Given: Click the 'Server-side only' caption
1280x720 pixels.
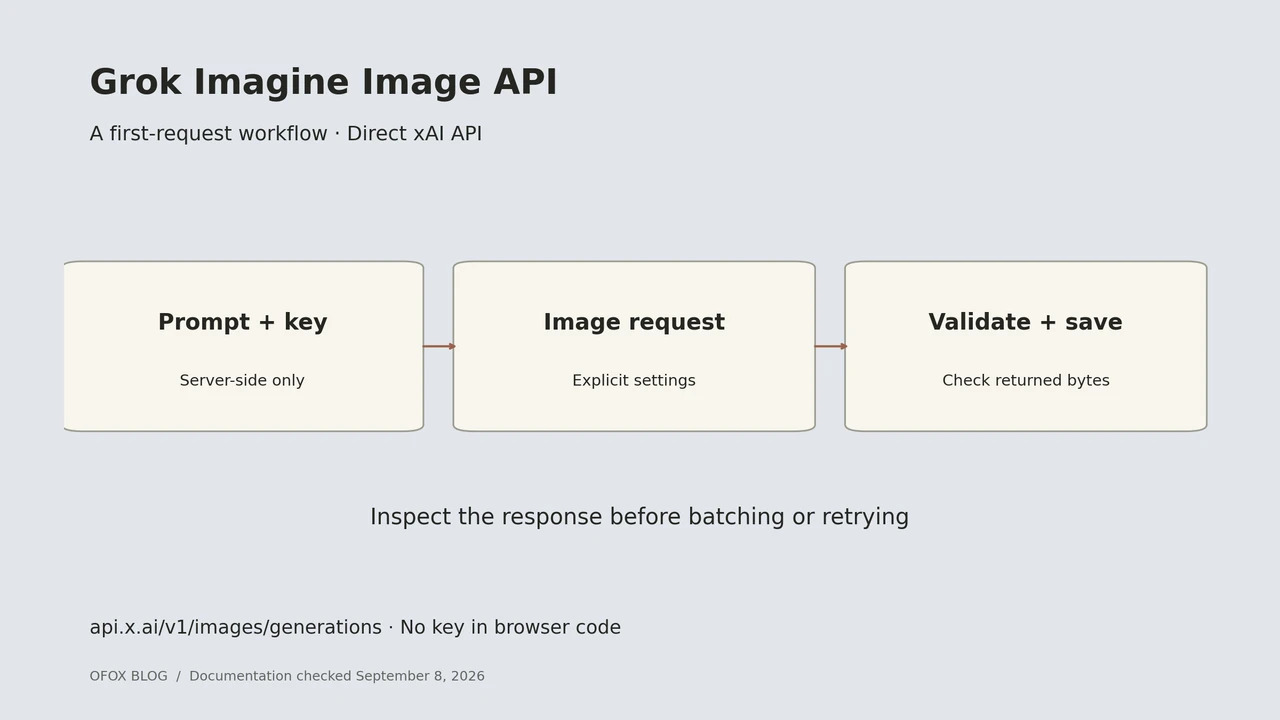Looking at the screenshot, I should pos(242,381).
